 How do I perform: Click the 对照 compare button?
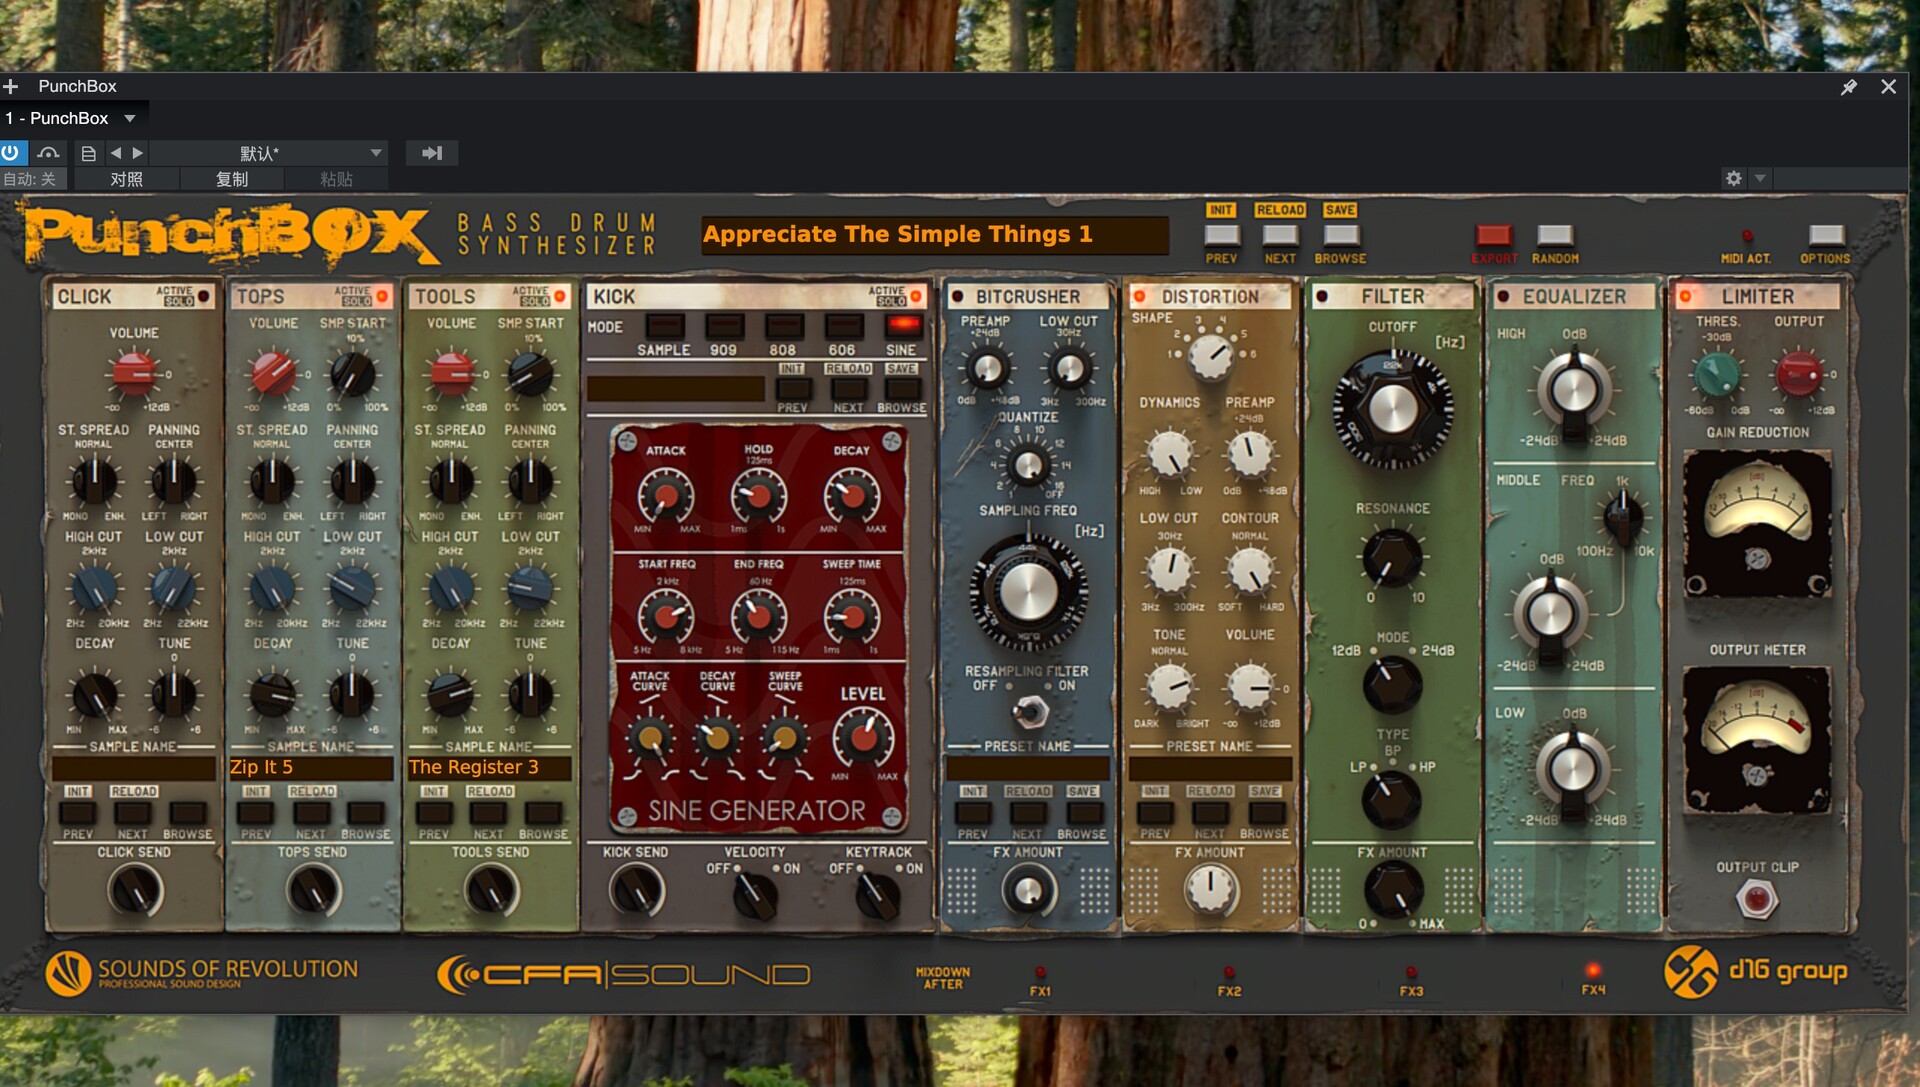[x=126, y=179]
